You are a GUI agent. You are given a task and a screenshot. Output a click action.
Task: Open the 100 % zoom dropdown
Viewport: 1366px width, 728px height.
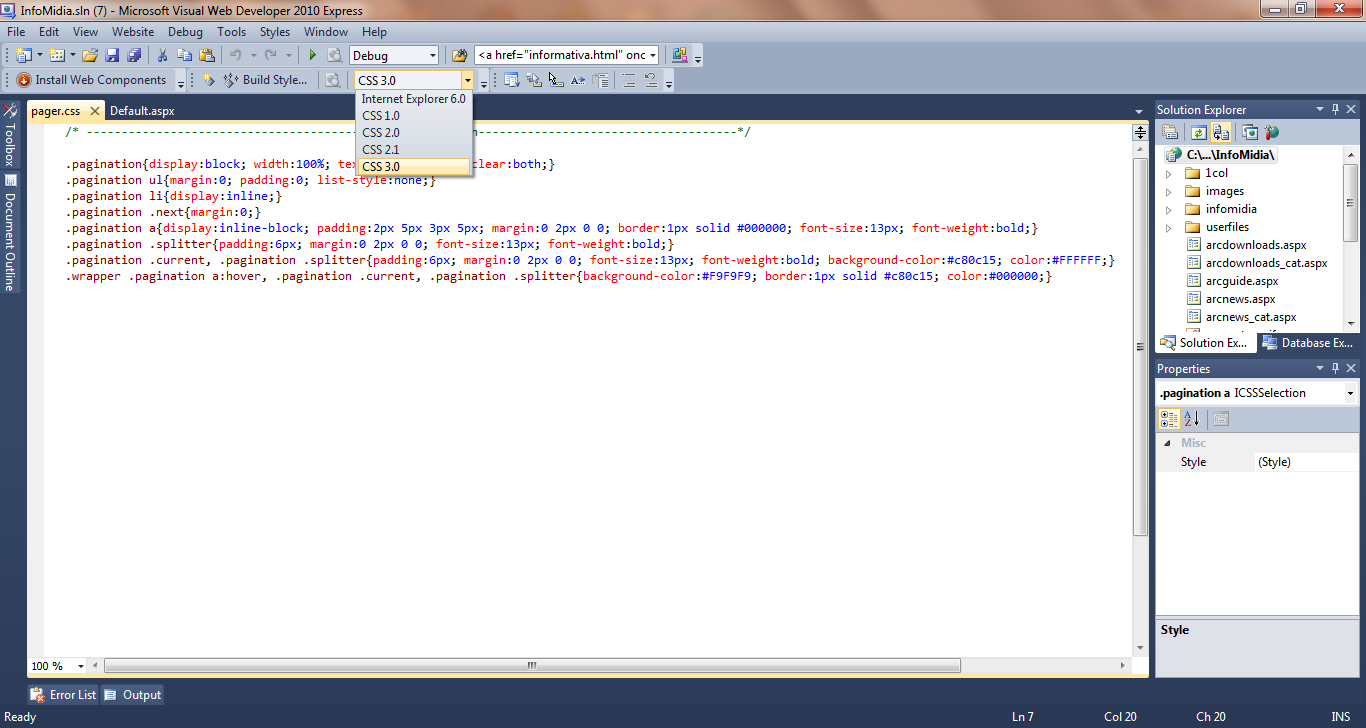(x=81, y=666)
